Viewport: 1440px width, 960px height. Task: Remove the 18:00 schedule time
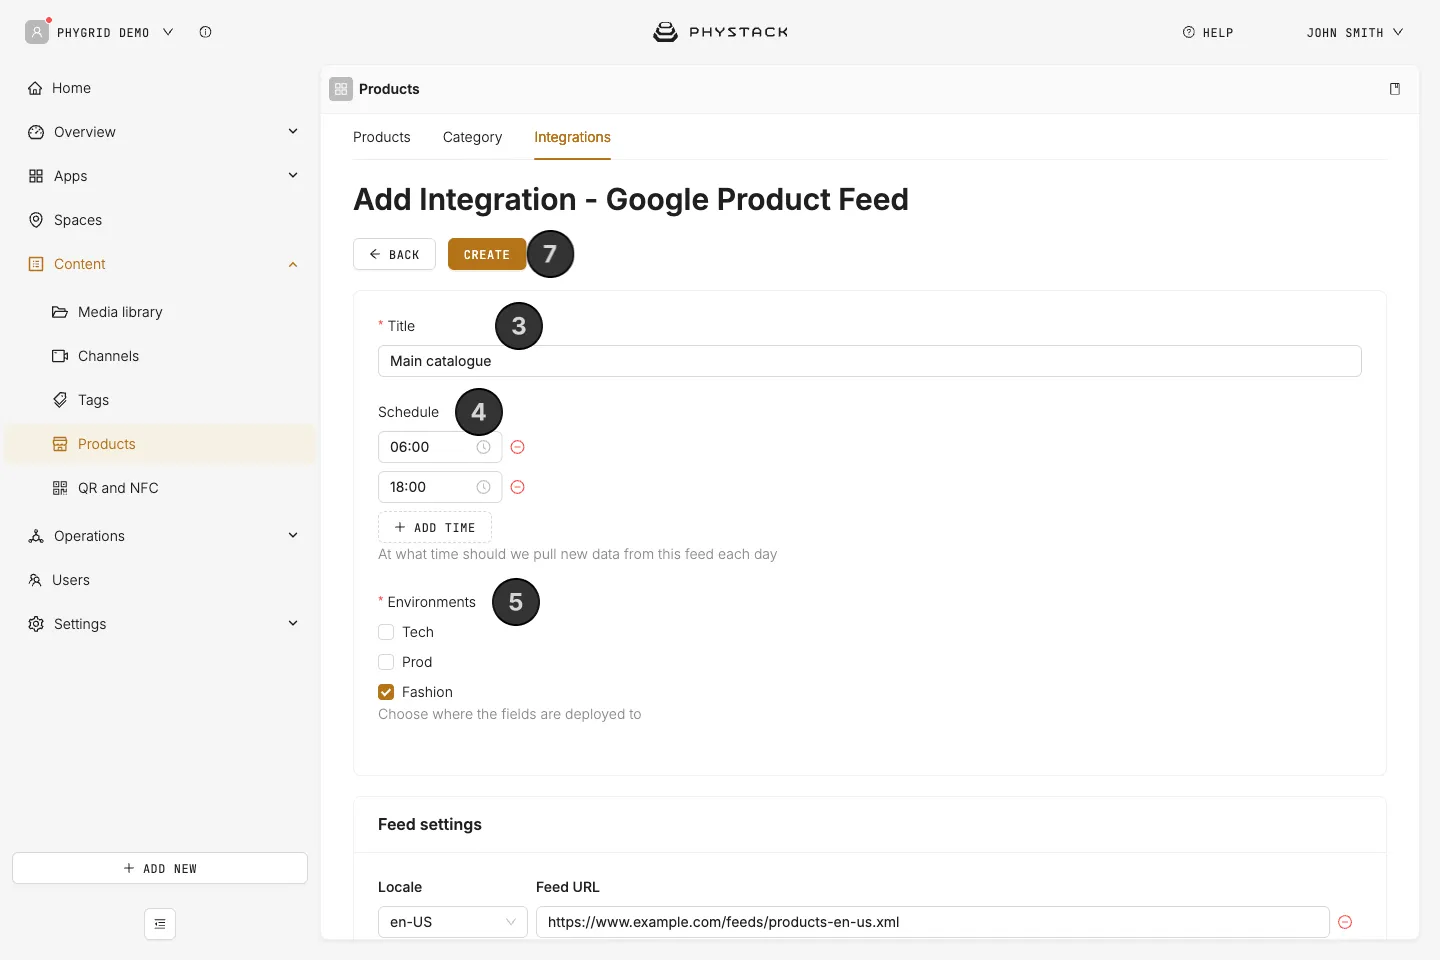(518, 487)
